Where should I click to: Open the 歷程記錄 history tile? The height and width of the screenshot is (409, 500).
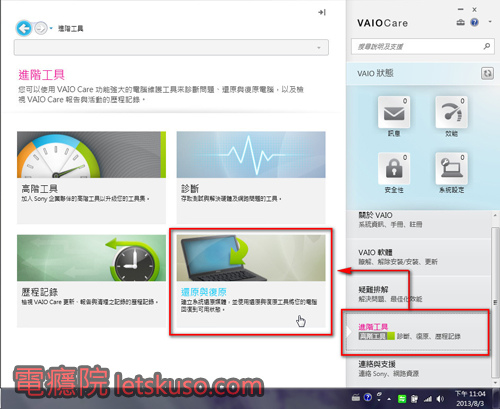tap(91, 281)
